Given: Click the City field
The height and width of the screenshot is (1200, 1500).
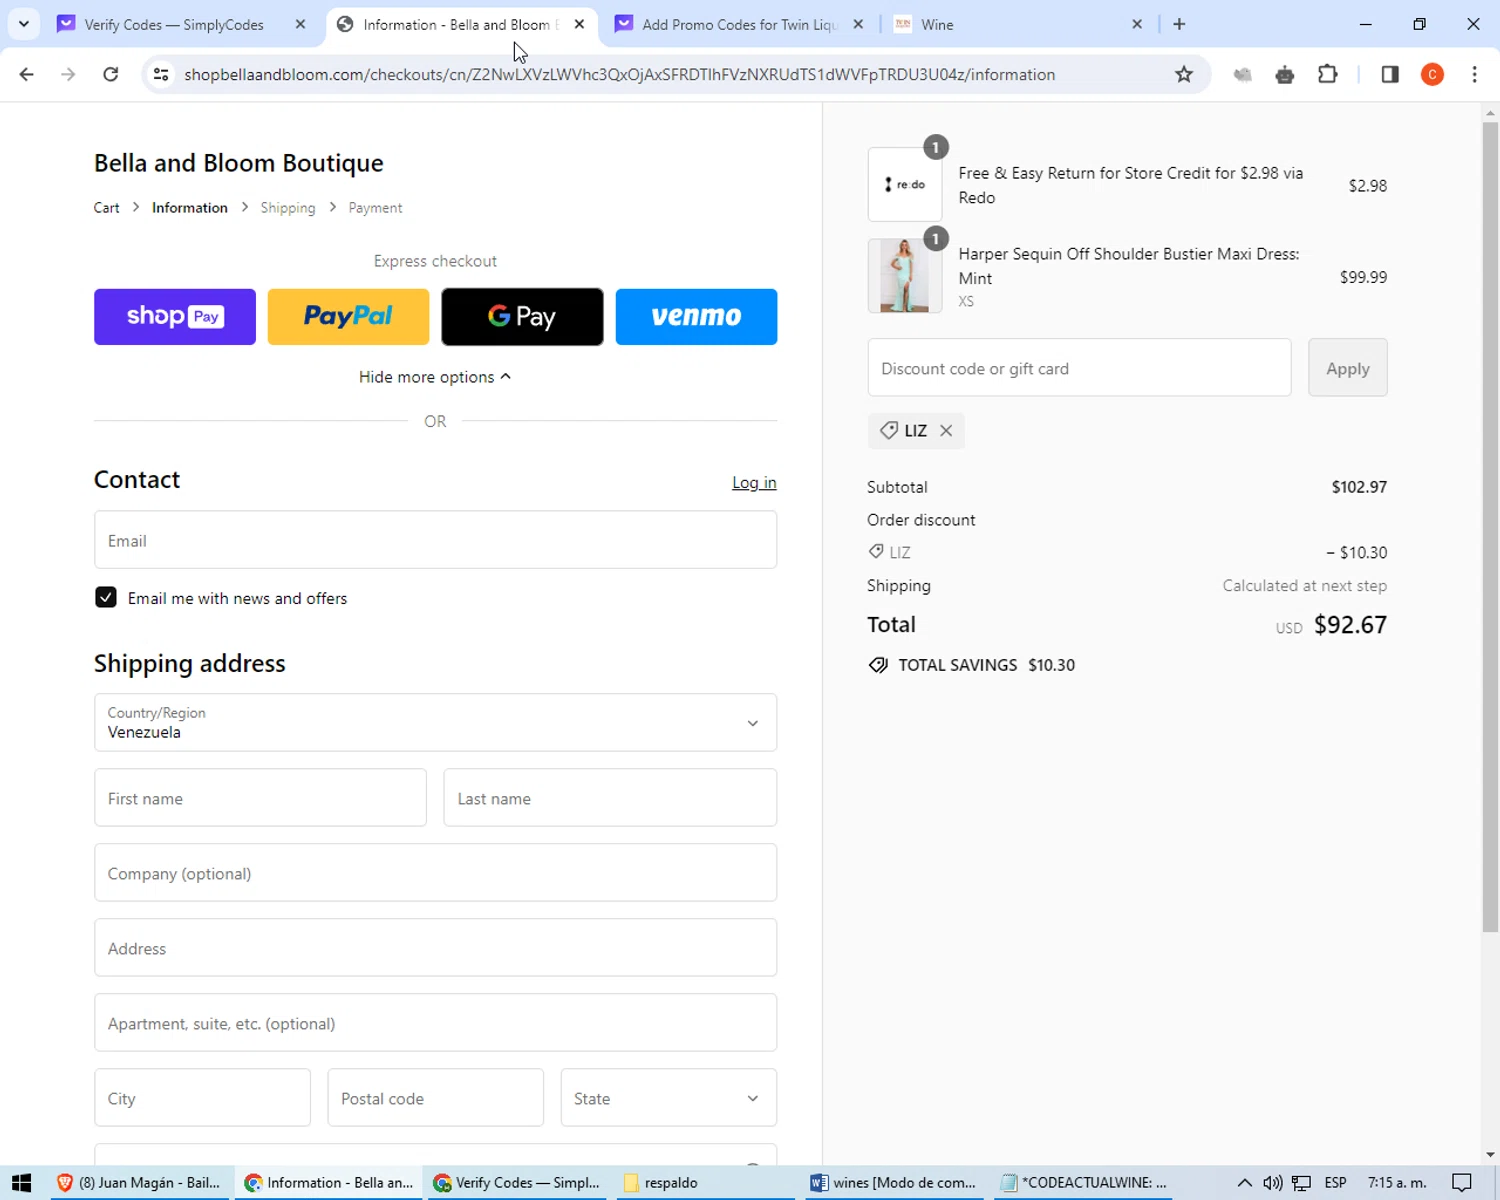Looking at the screenshot, I should [202, 1098].
